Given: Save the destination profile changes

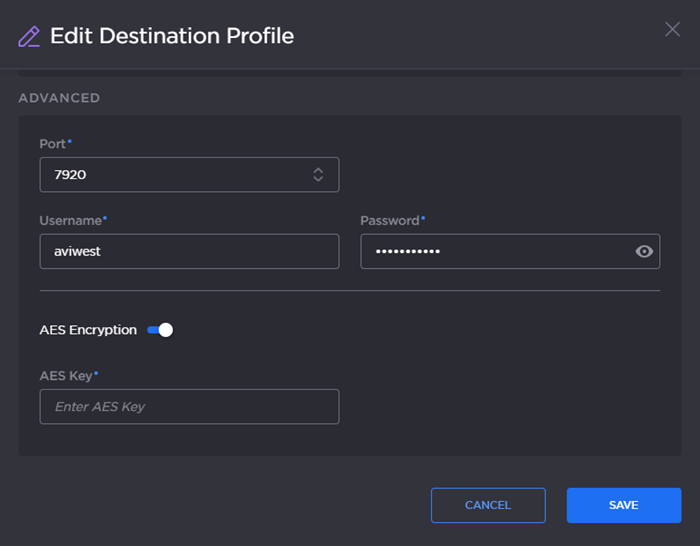Looking at the screenshot, I should (623, 505).
